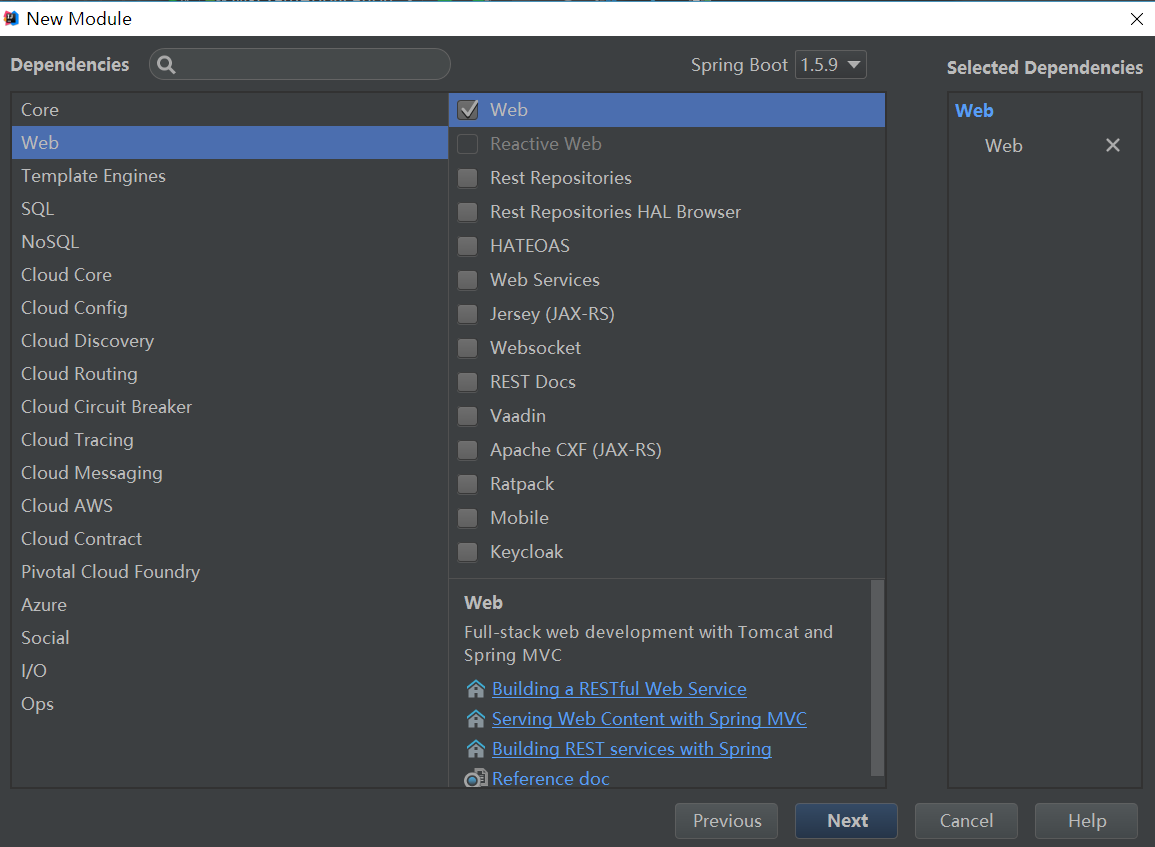The width and height of the screenshot is (1155, 847).
Task: Select the Core category
Action: (230, 110)
